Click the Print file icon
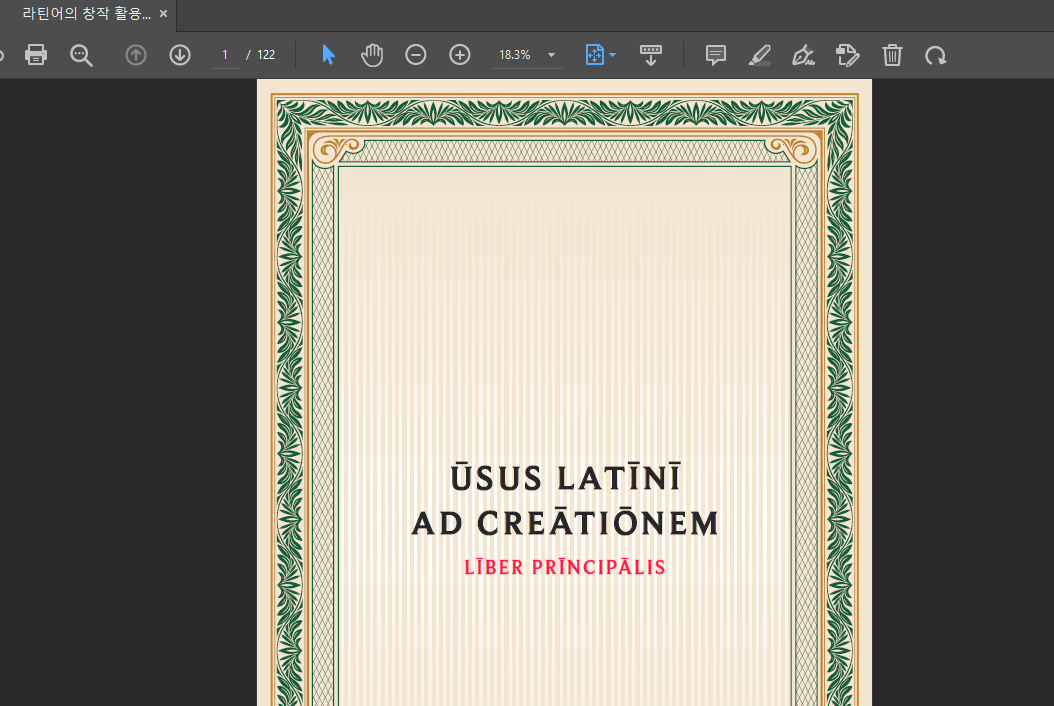Image resolution: width=1054 pixels, height=706 pixels. click(x=36, y=55)
